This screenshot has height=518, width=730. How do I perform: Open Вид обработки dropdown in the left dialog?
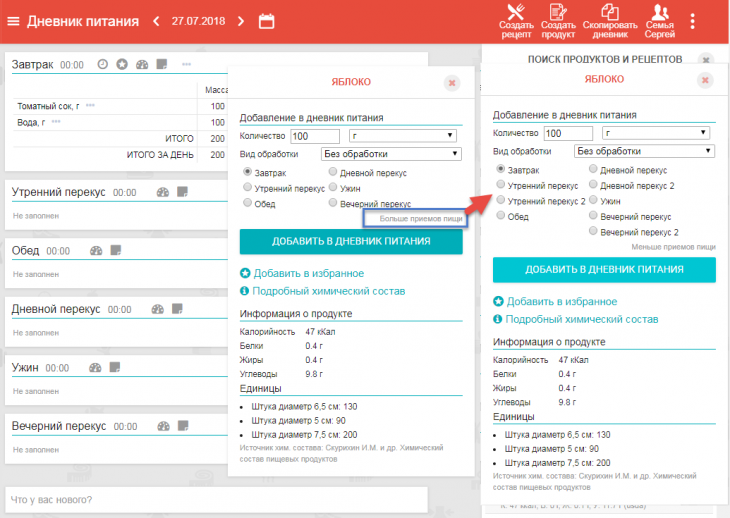390,154
